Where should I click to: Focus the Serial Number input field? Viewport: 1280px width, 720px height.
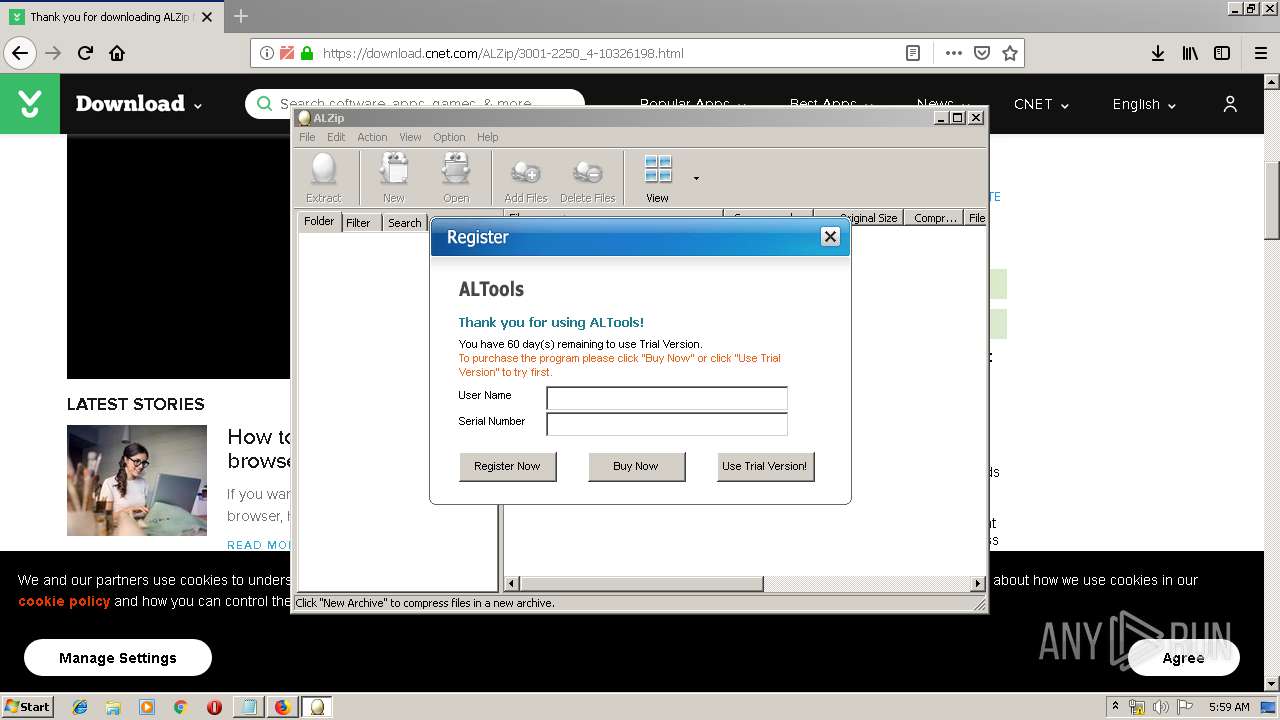667,424
